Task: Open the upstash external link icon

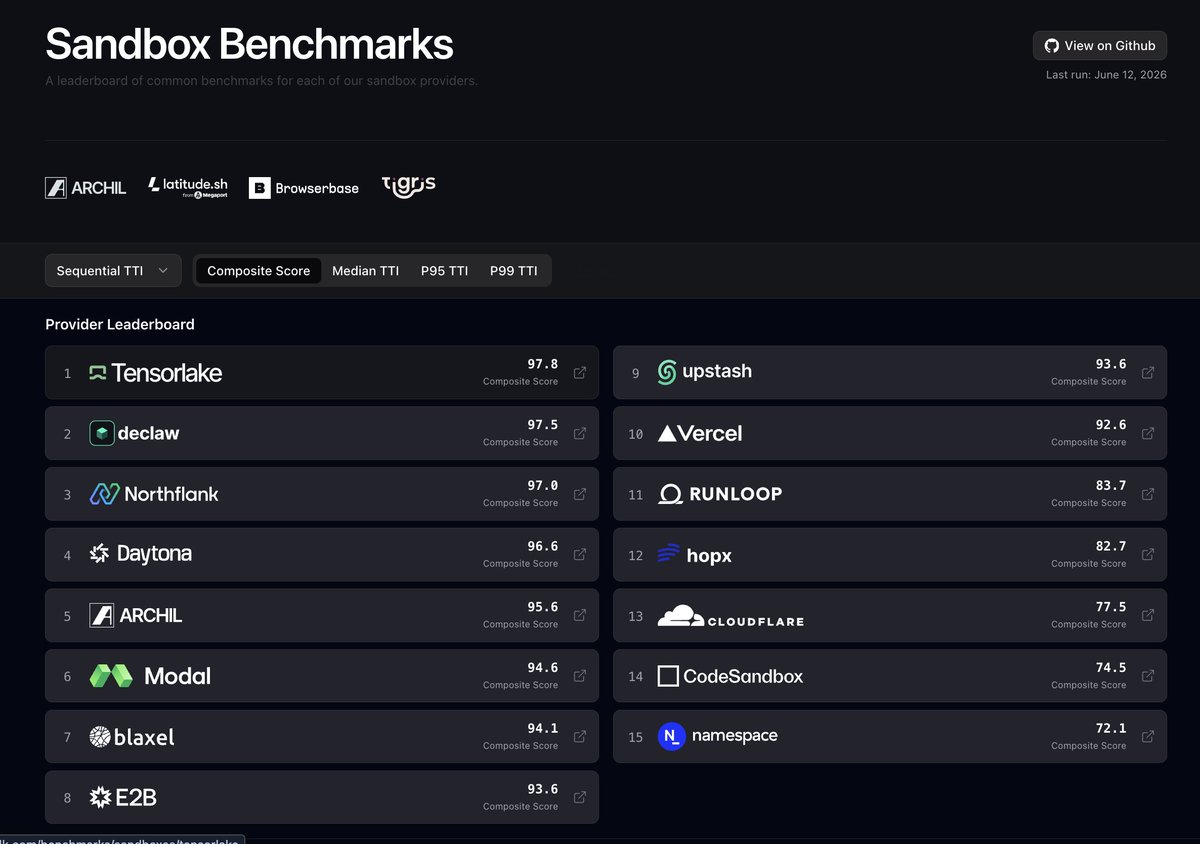Action: pos(1148,373)
